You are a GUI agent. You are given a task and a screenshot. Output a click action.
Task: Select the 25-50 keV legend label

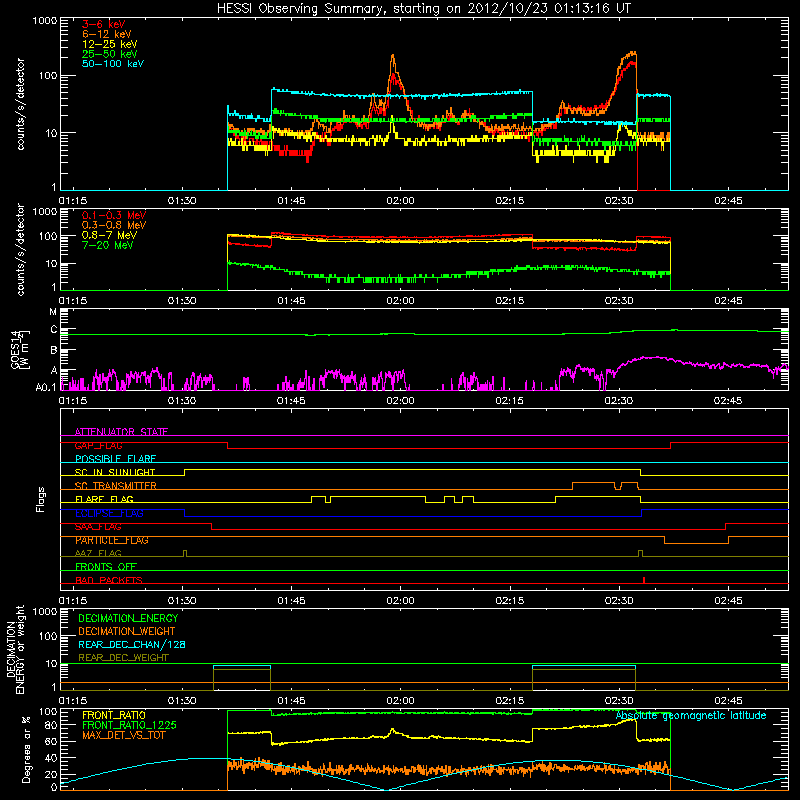(110, 54)
